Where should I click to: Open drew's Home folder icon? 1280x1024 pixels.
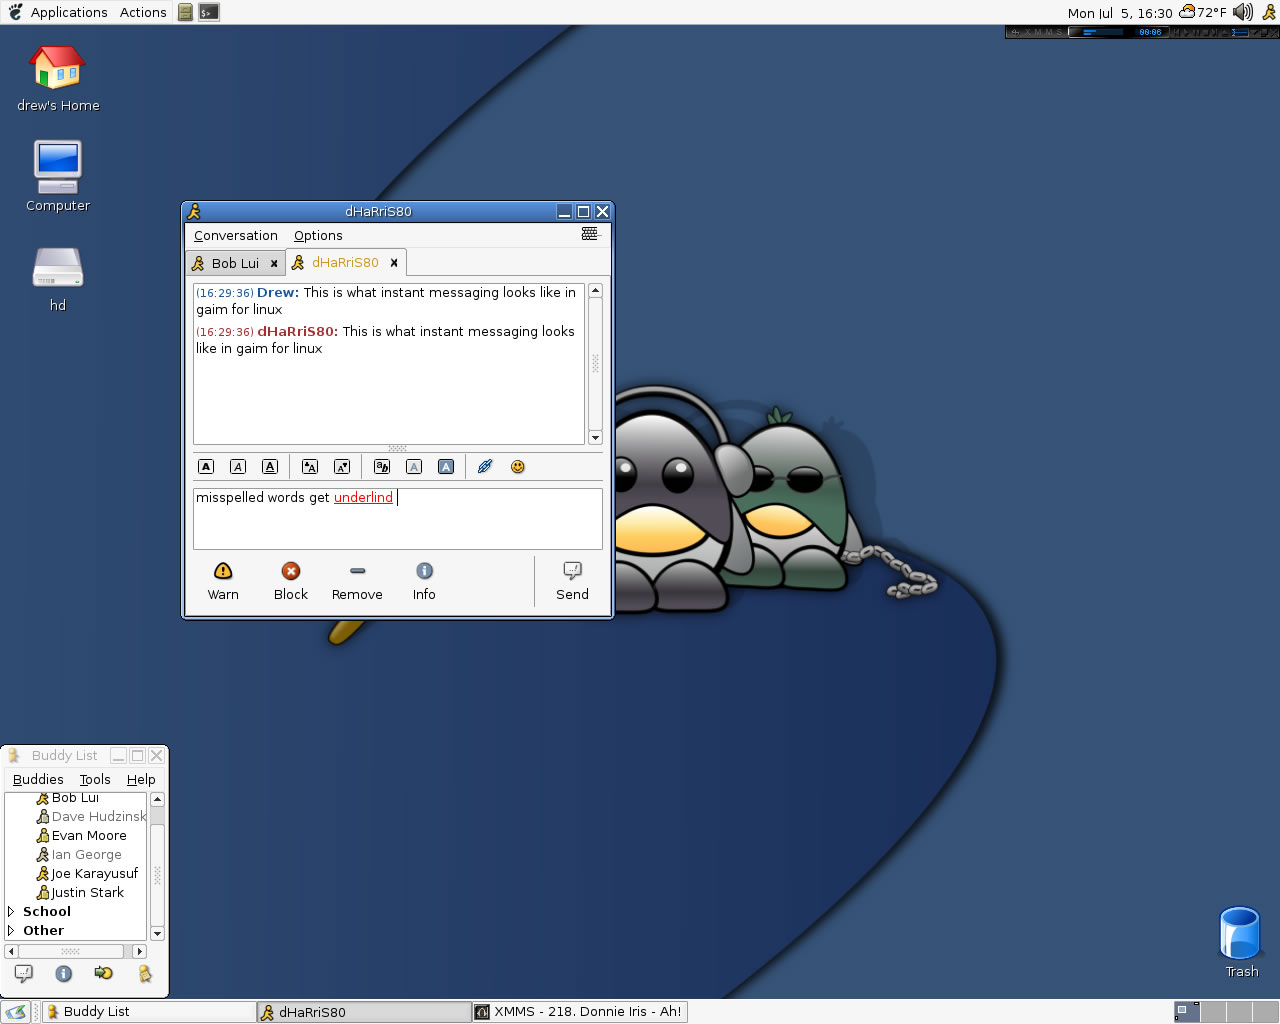click(58, 79)
